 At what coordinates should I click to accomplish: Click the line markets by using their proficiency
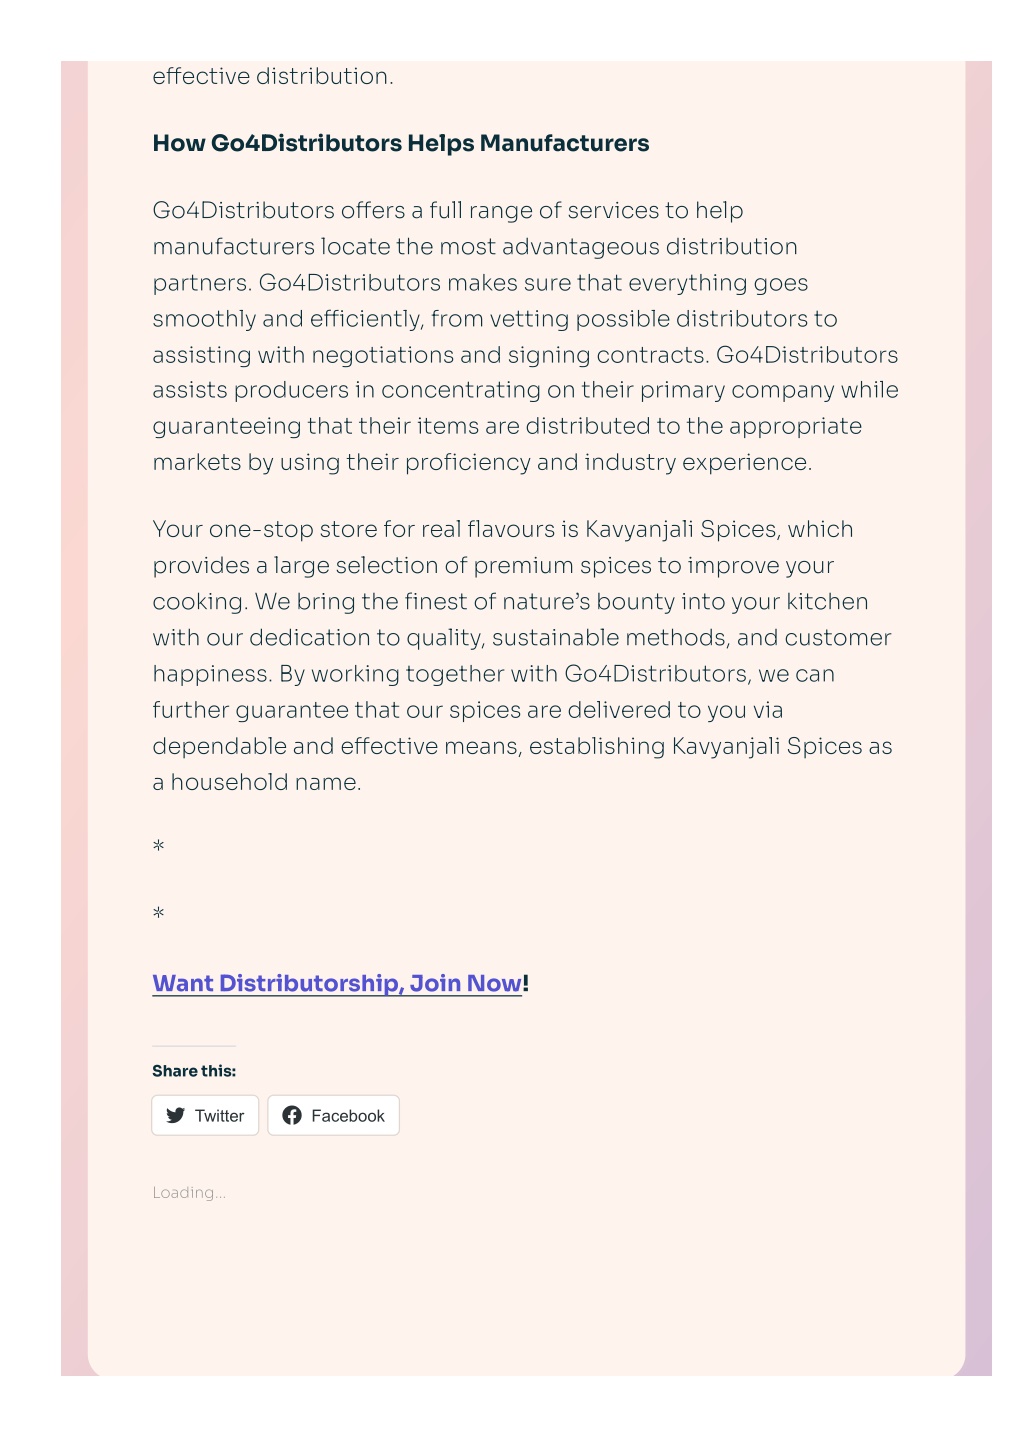(x=482, y=462)
